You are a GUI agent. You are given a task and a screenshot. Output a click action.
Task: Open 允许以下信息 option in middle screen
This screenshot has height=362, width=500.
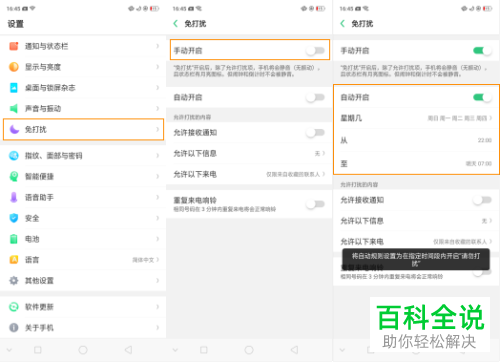[249, 153]
